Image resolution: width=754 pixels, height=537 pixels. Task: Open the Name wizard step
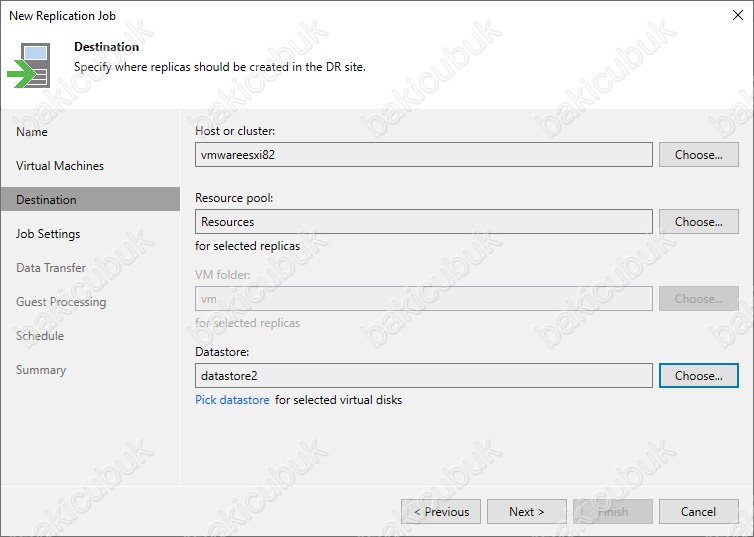[32, 132]
